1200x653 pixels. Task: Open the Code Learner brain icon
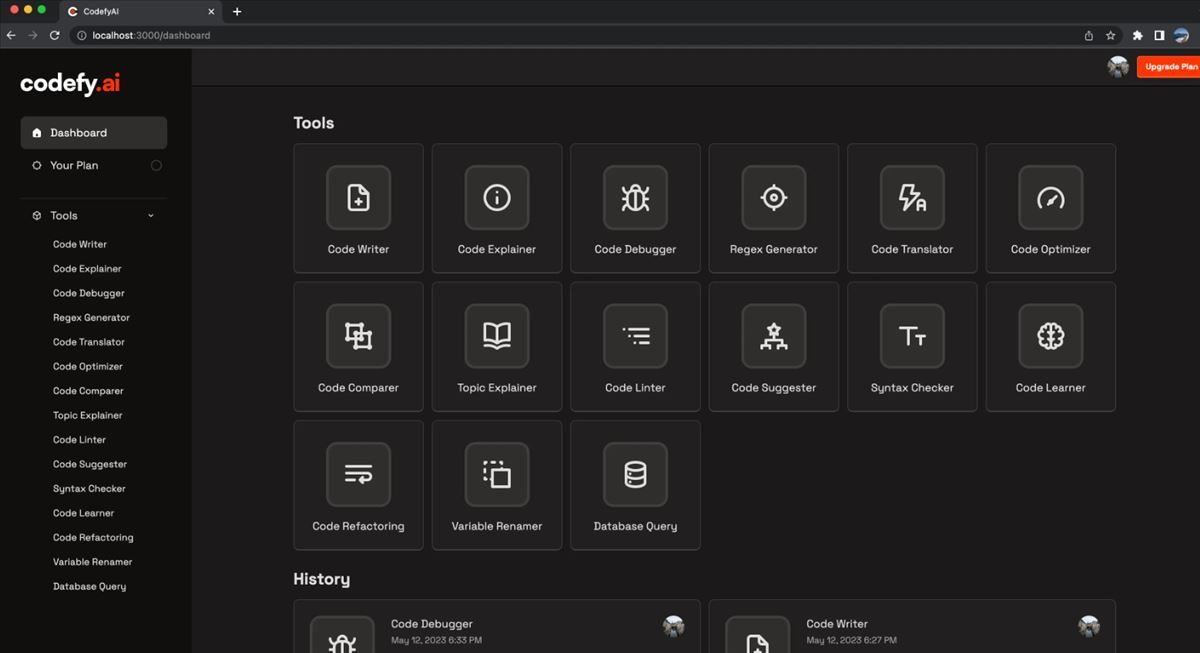pyautogui.click(x=1050, y=336)
